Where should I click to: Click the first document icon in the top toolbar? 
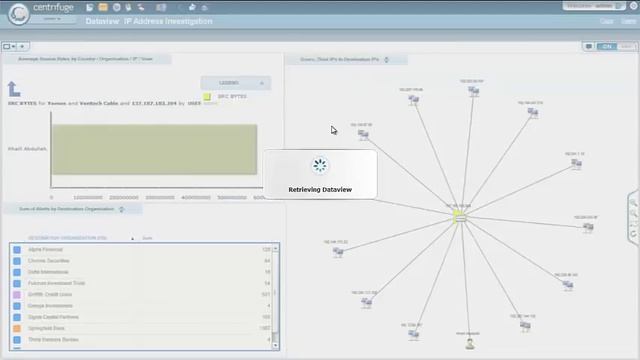point(90,7)
